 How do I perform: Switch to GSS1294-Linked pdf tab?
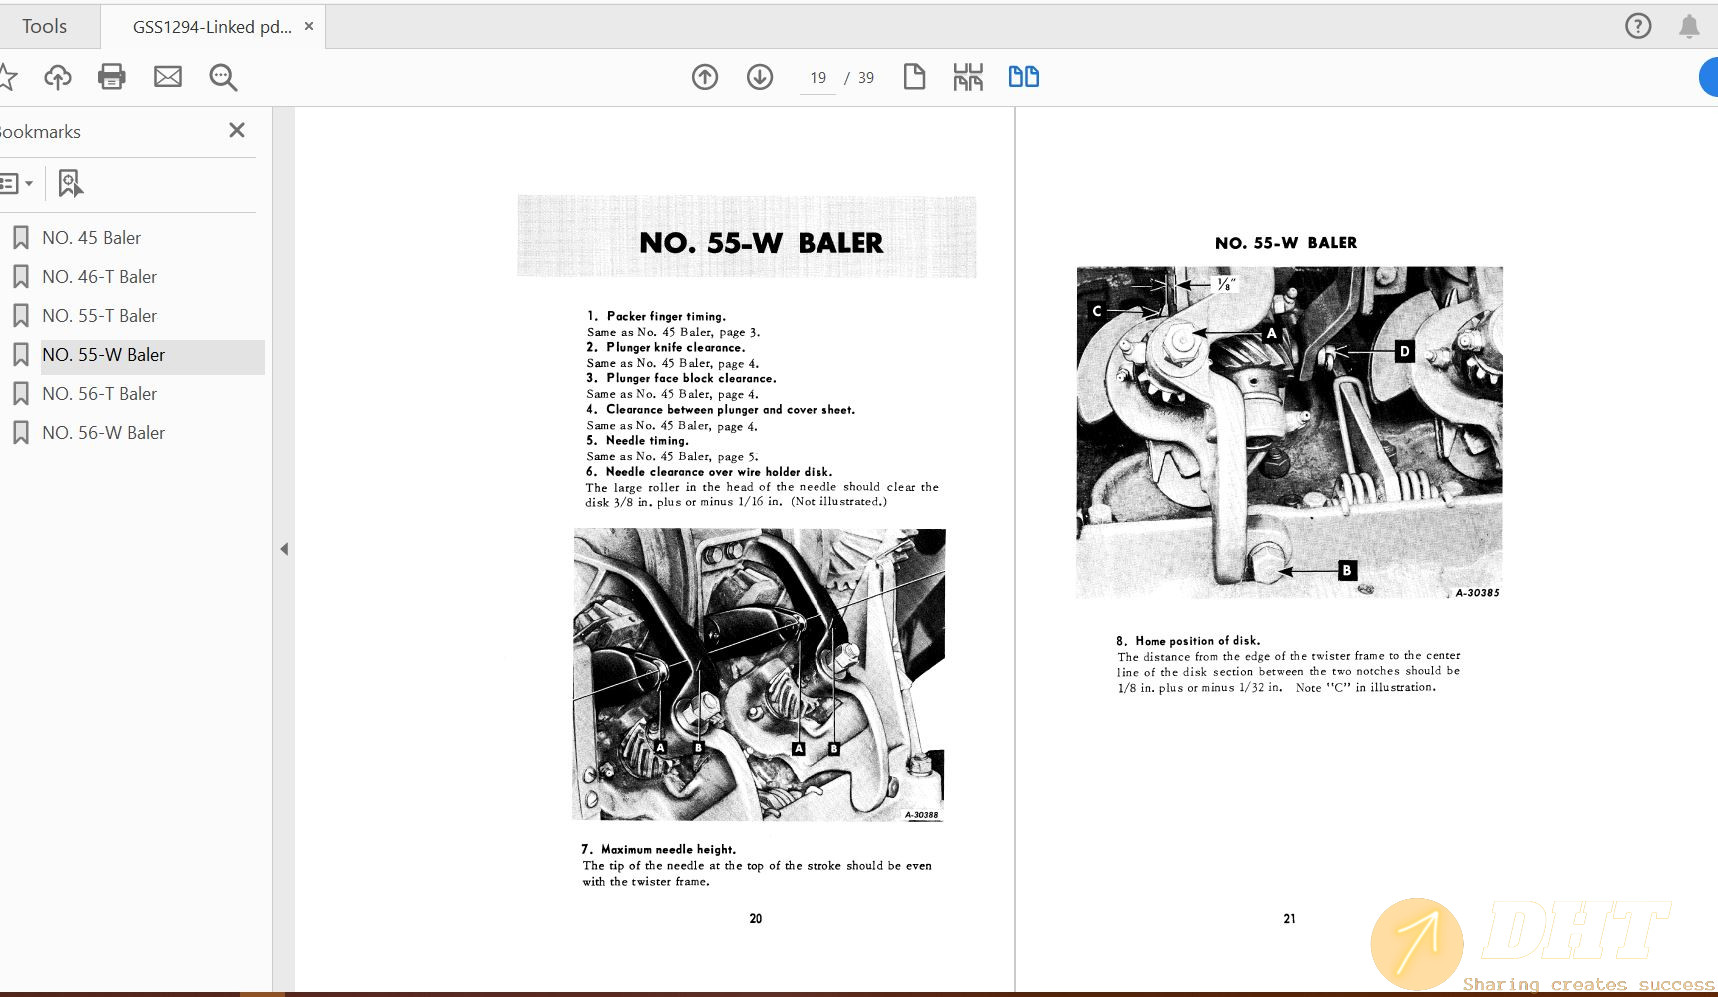point(212,27)
